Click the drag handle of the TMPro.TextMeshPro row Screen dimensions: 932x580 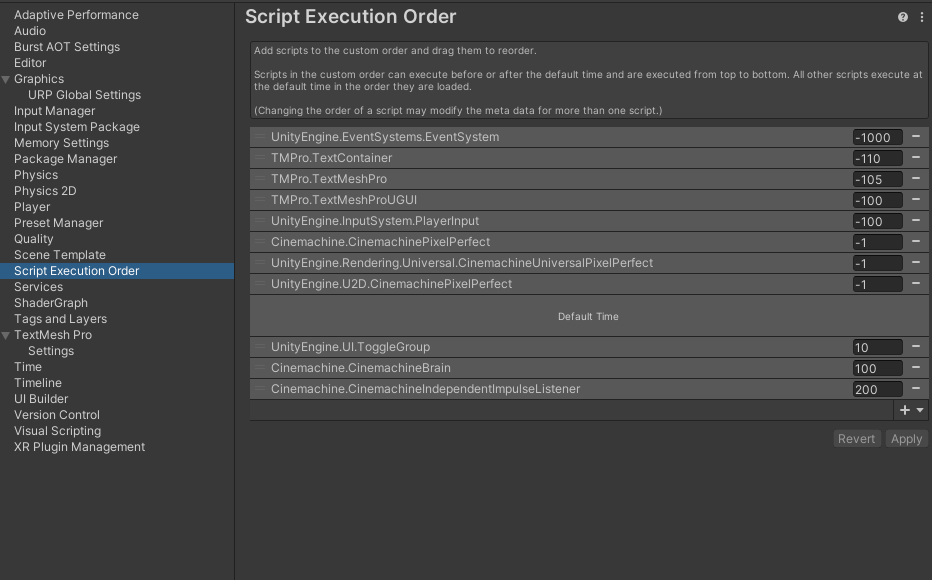[x=260, y=178]
